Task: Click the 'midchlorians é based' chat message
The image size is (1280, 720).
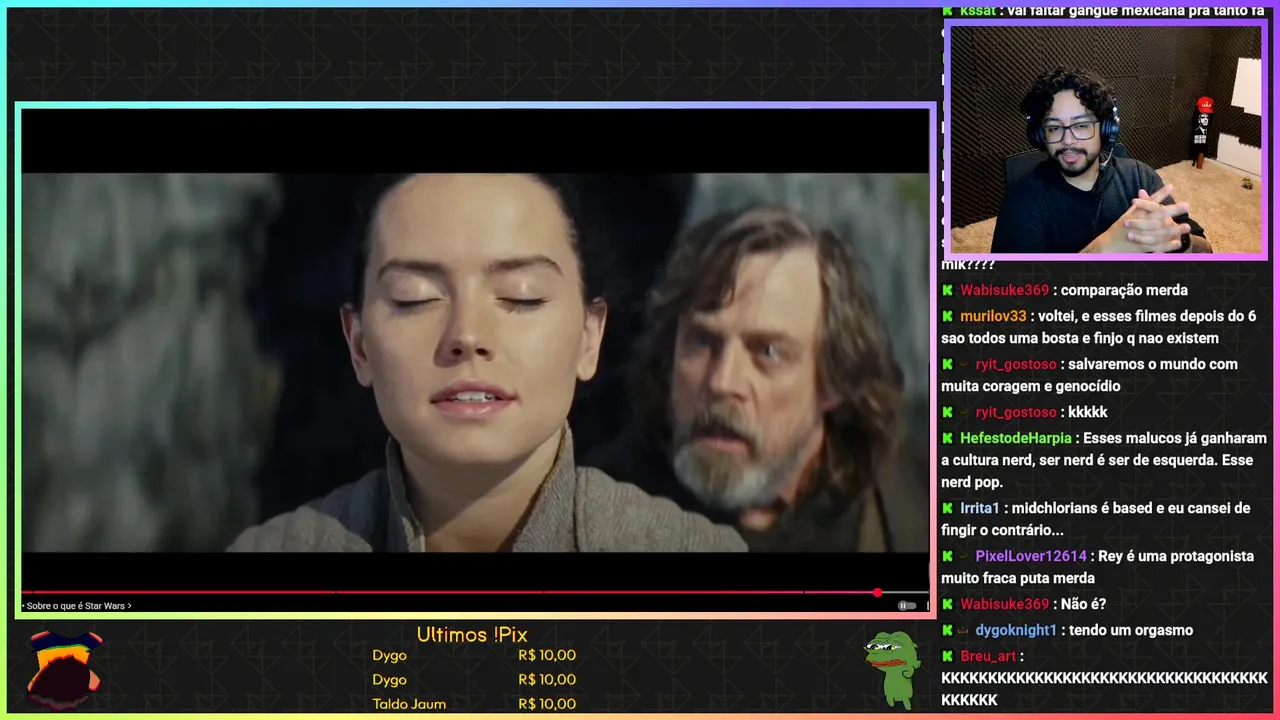Action: pos(1096,519)
